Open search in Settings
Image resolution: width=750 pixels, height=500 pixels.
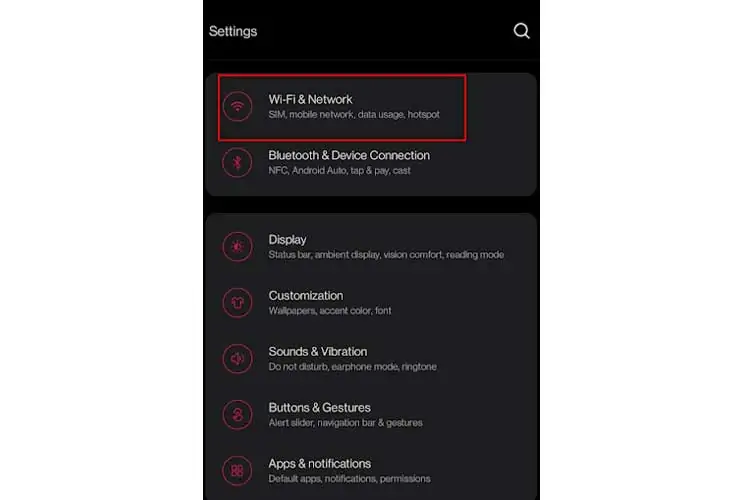point(521,31)
